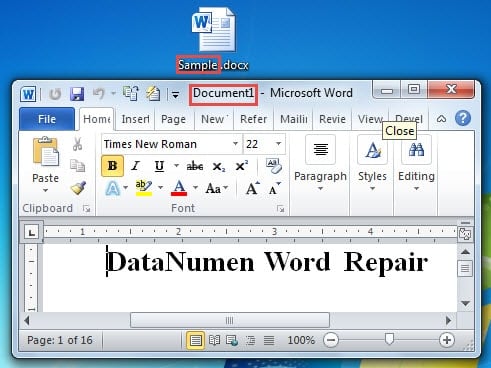Select the Format Painter brush
This screenshot has height=368, width=491.
[x=78, y=188]
